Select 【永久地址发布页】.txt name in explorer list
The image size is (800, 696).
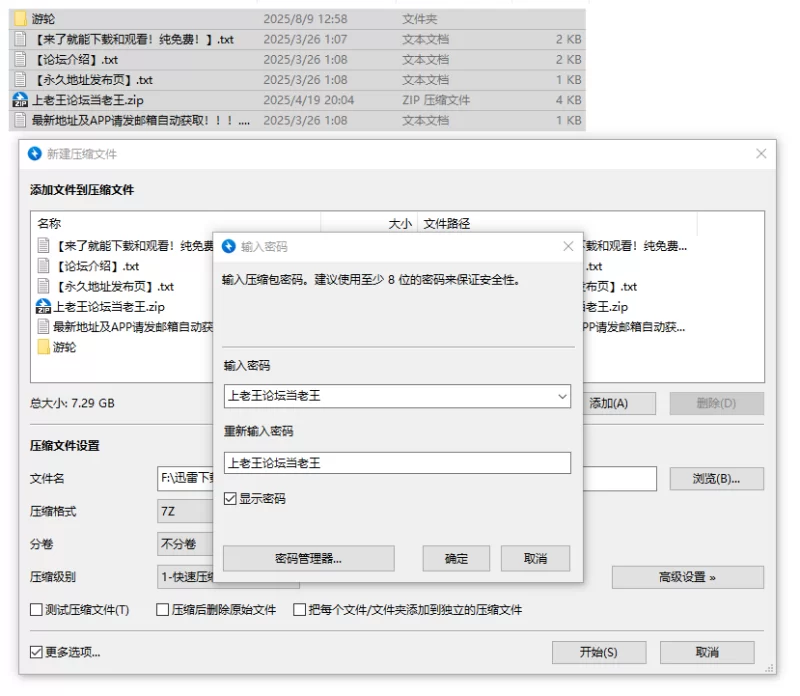coord(92,80)
